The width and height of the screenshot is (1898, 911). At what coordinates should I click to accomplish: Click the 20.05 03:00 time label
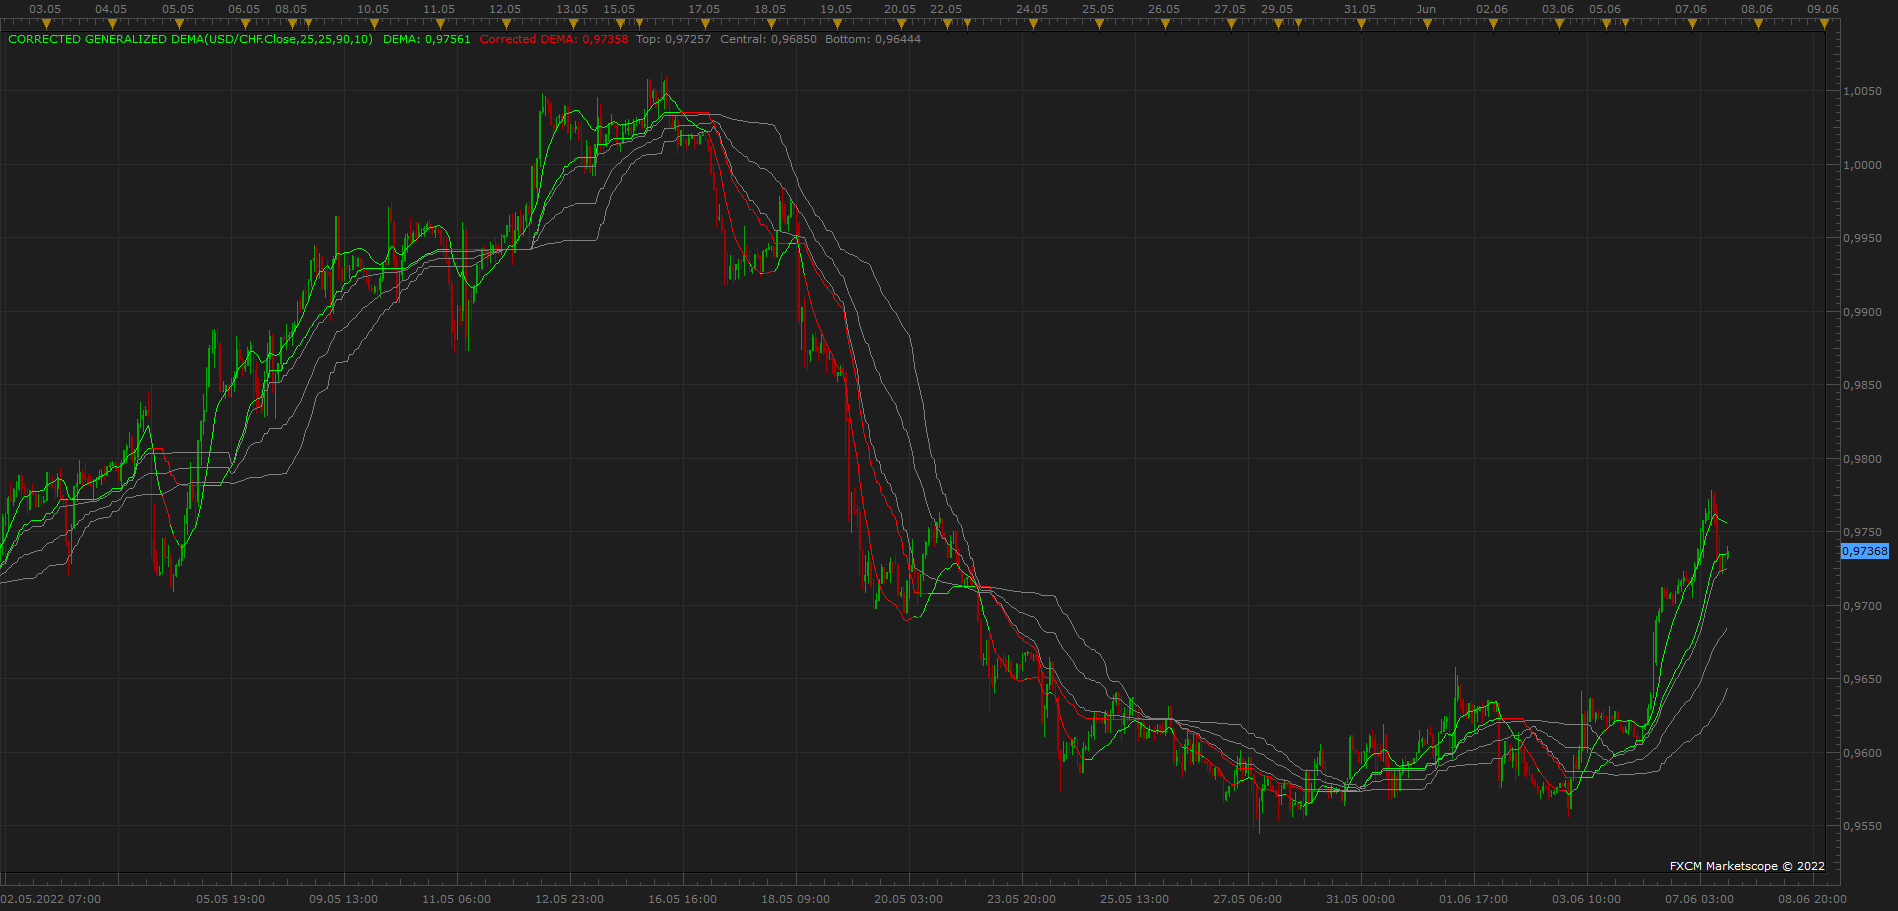click(909, 899)
